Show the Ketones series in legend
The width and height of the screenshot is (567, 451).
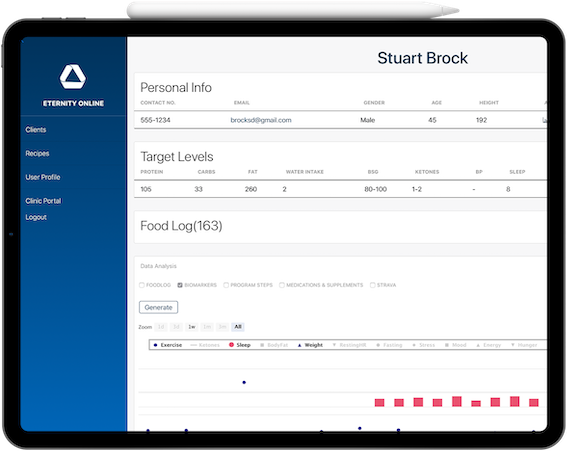205,345
